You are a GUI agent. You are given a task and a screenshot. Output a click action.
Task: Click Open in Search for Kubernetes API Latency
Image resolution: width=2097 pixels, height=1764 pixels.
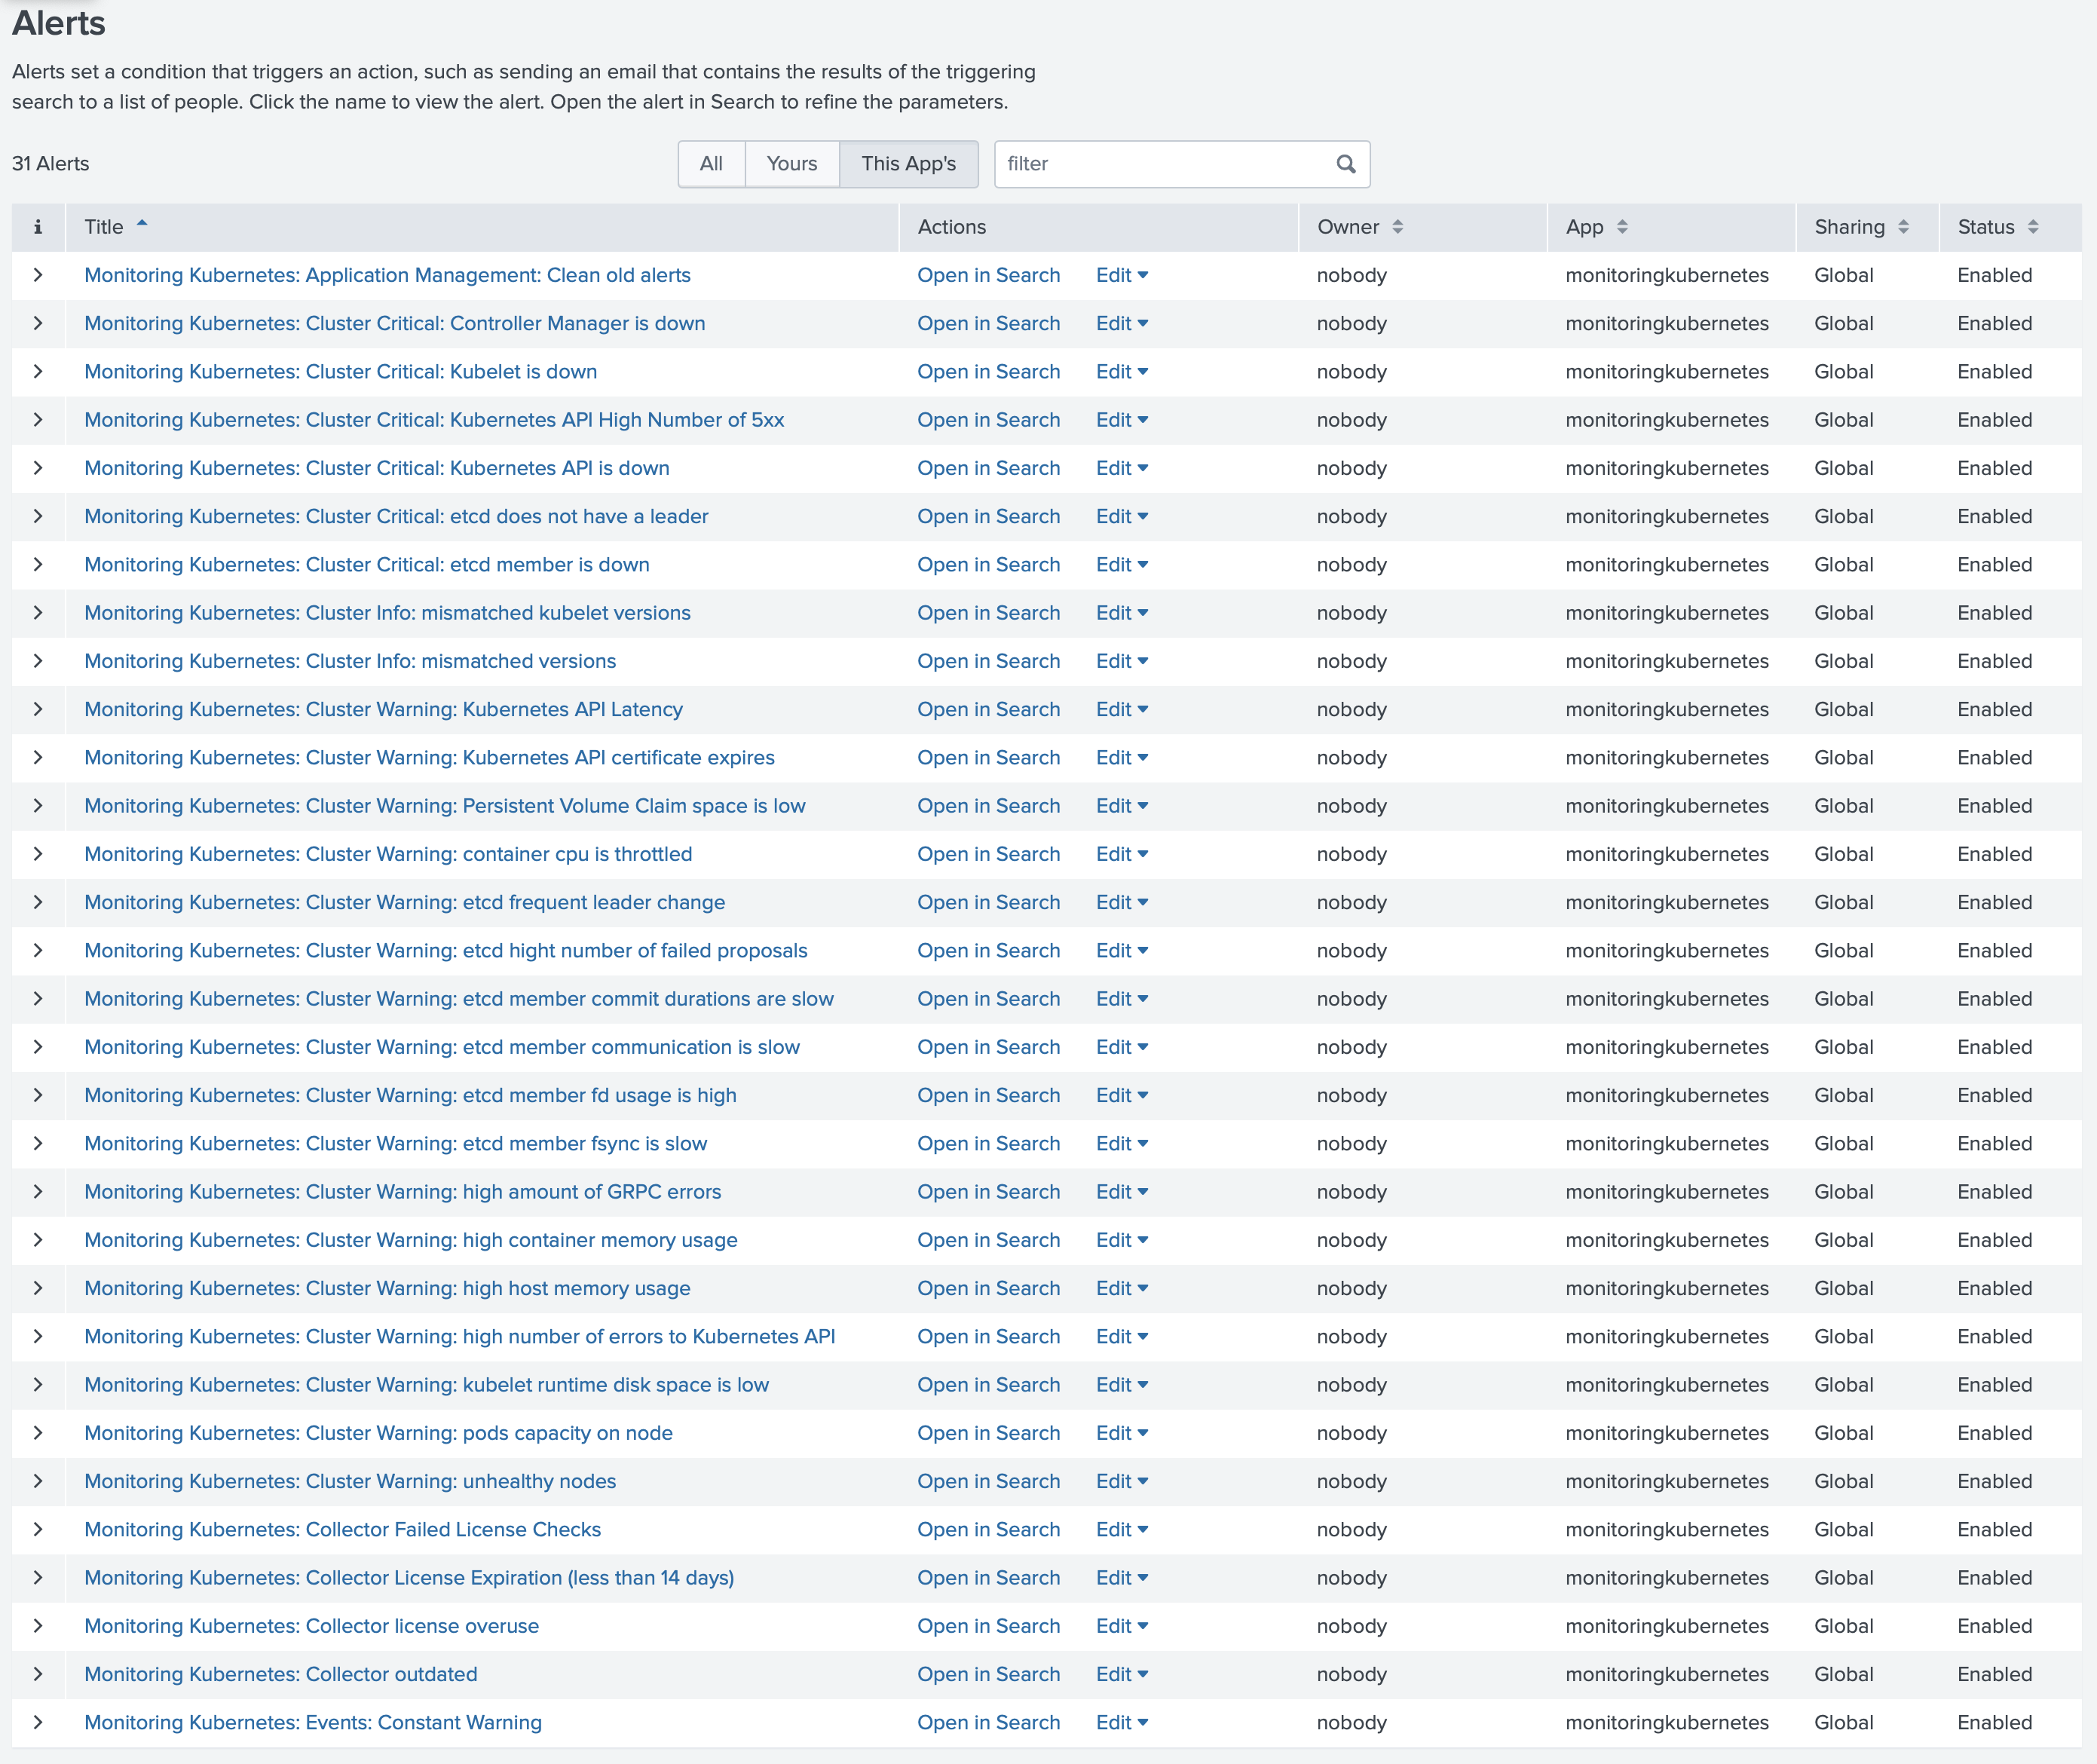tap(988, 709)
